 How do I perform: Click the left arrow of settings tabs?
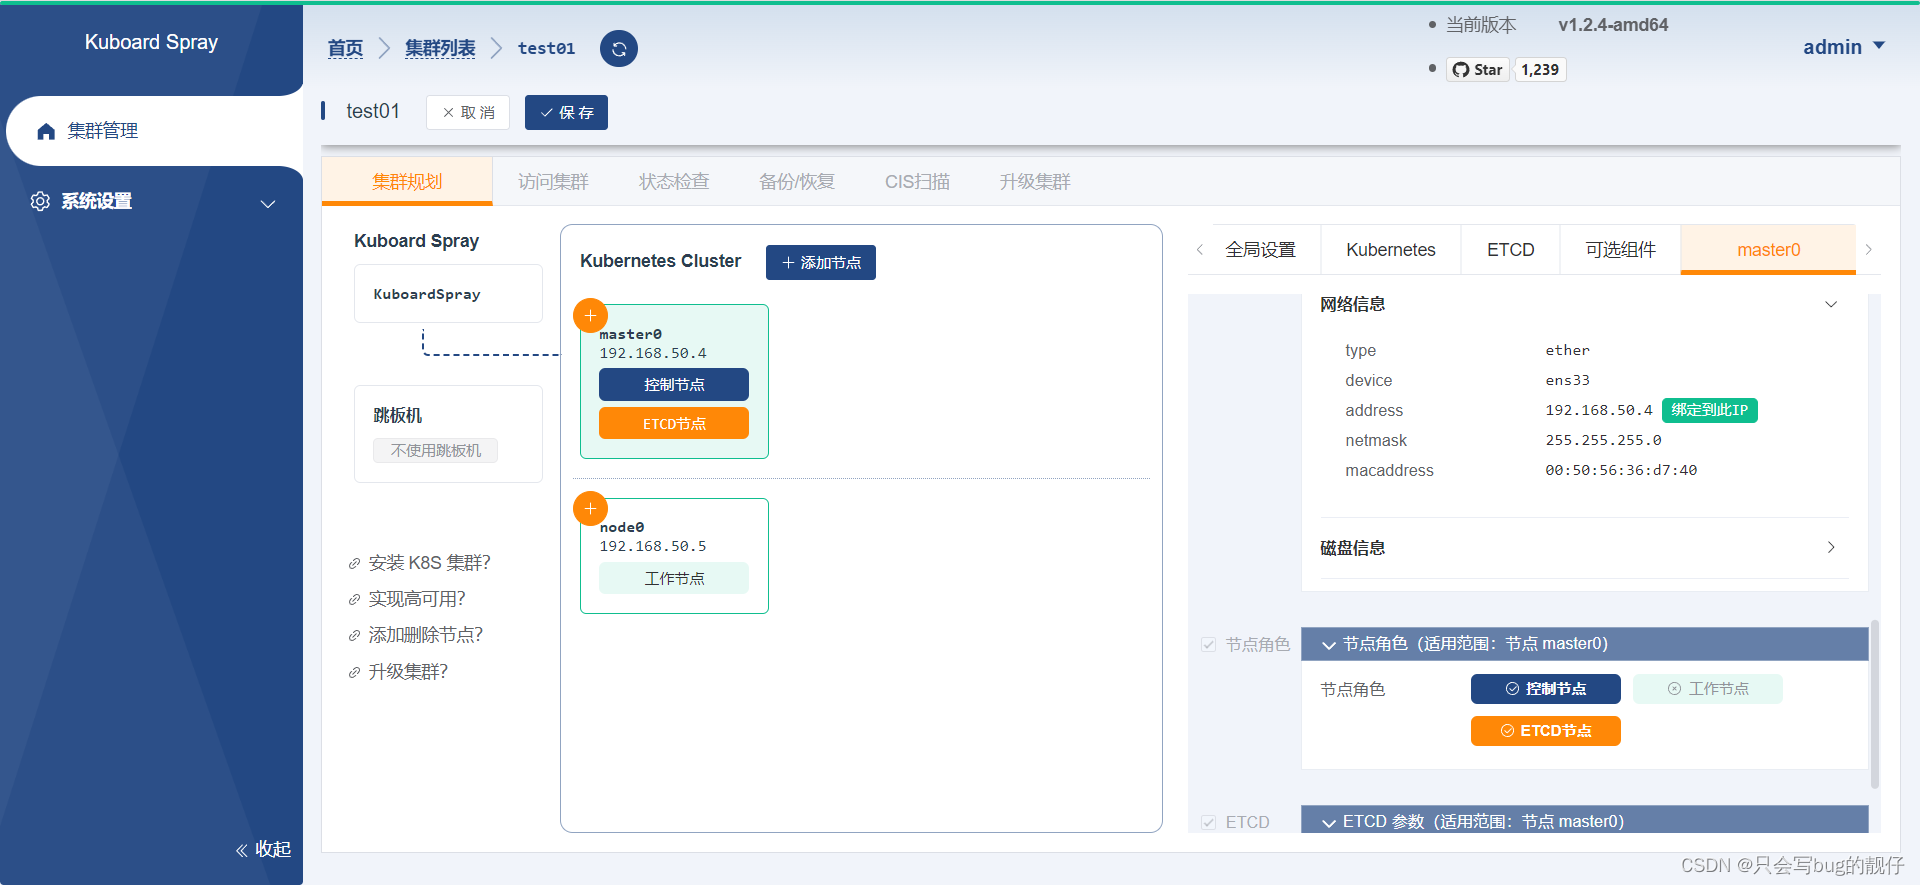(x=1199, y=250)
